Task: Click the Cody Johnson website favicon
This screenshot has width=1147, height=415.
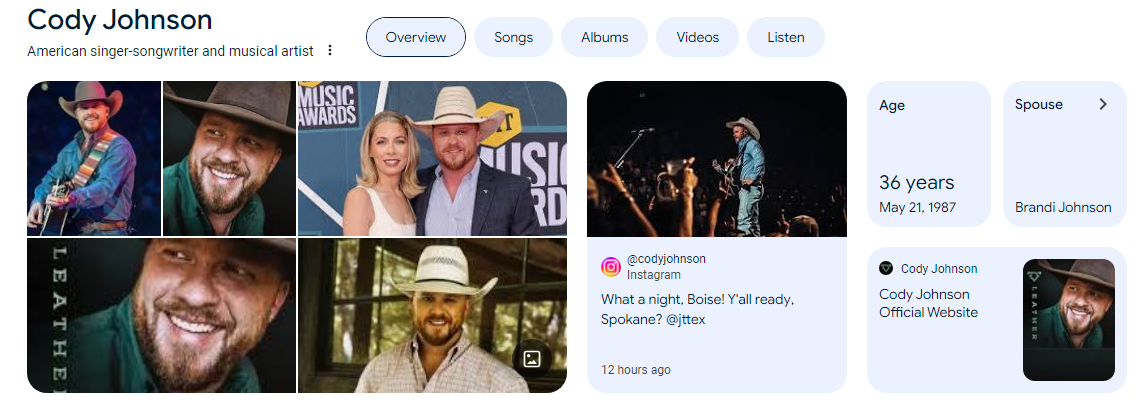Action: 886,269
